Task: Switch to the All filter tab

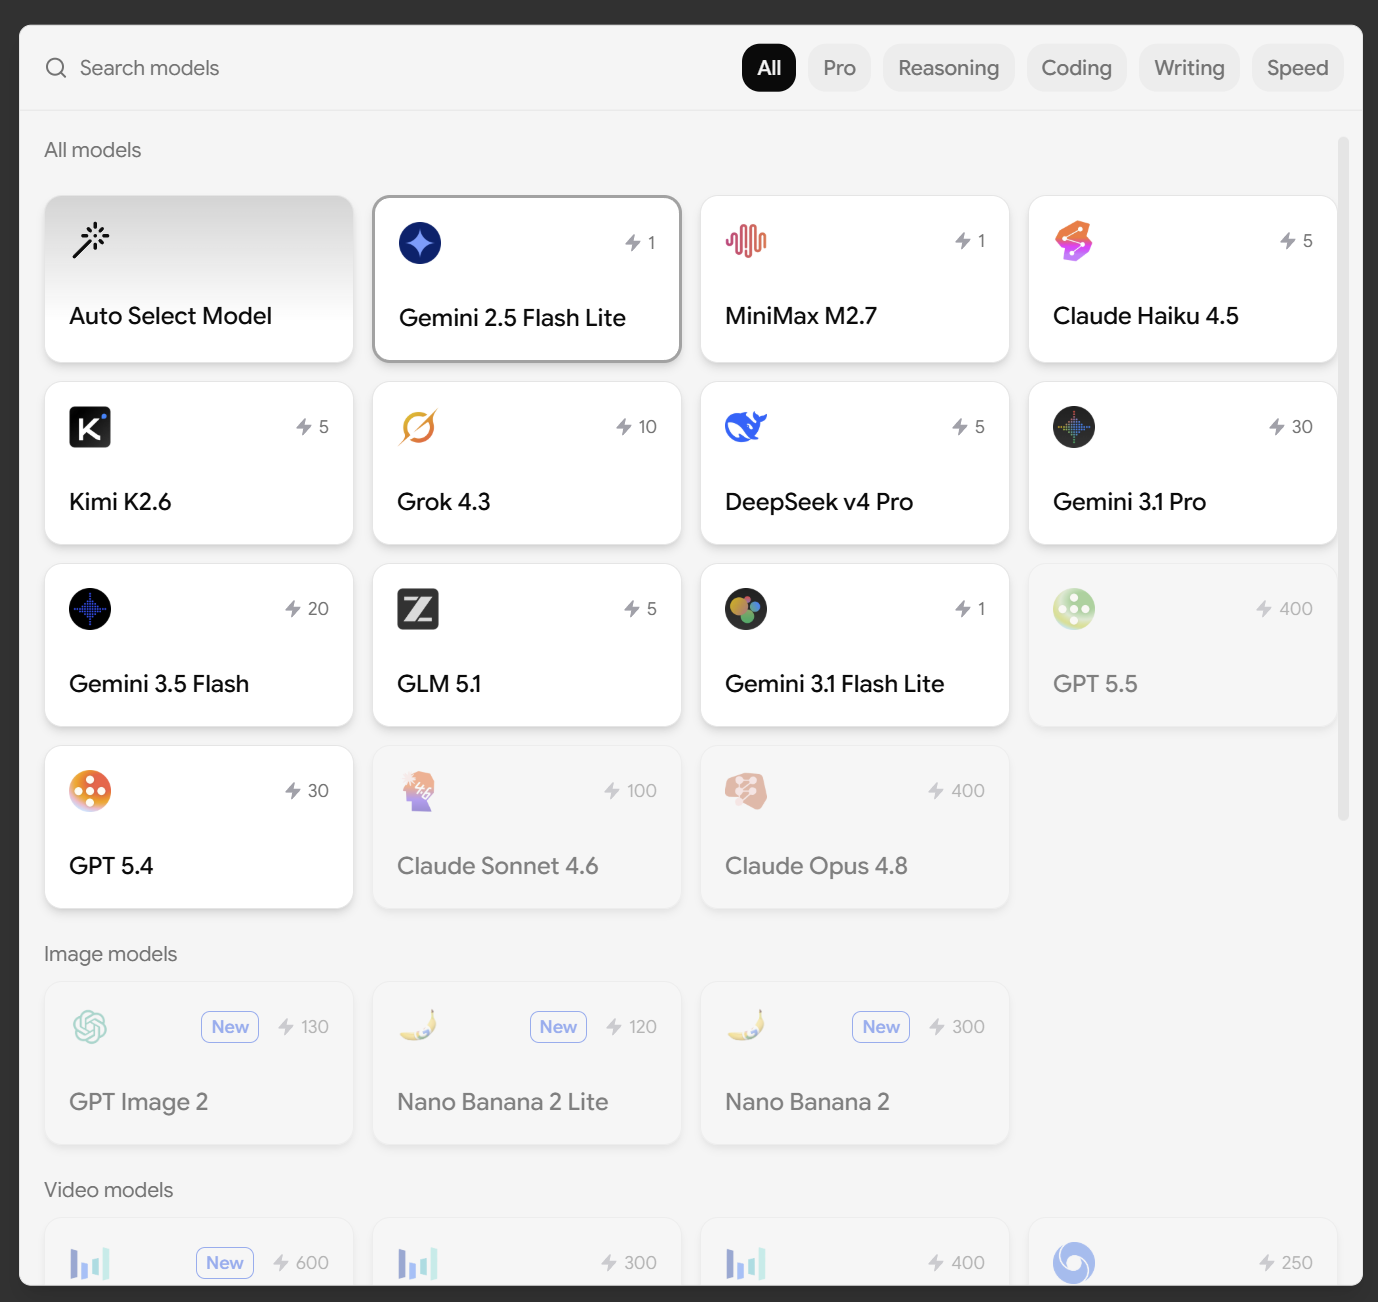Action: (769, 68)
